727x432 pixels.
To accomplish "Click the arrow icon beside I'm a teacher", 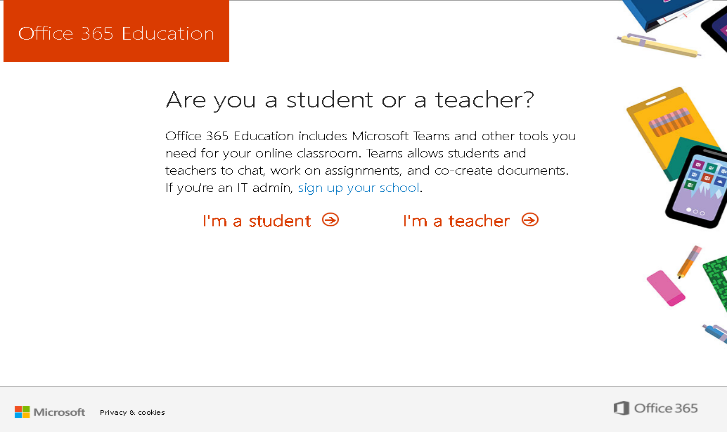I will coord(530,220).
